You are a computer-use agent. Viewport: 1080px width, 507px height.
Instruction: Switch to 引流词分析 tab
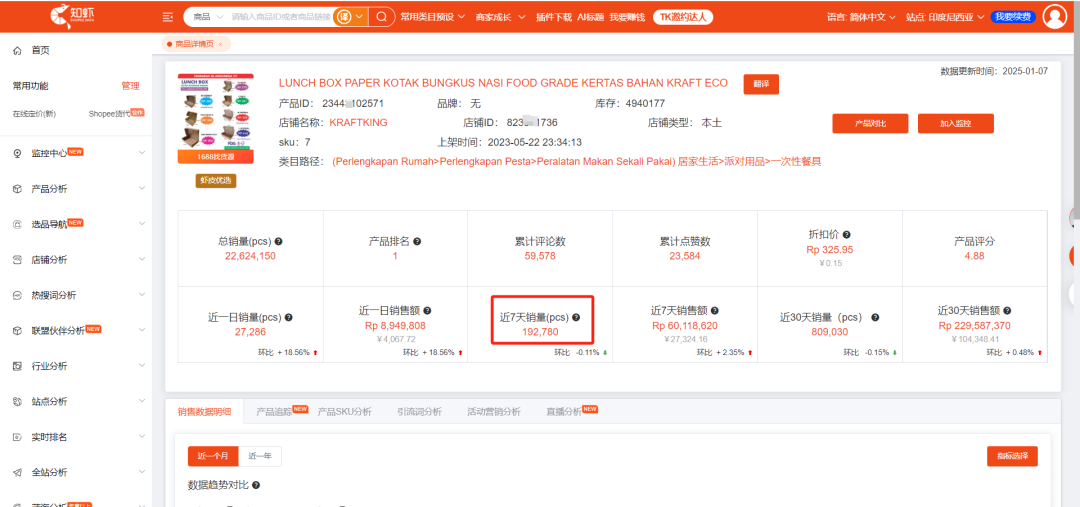(x=419, y=412)
